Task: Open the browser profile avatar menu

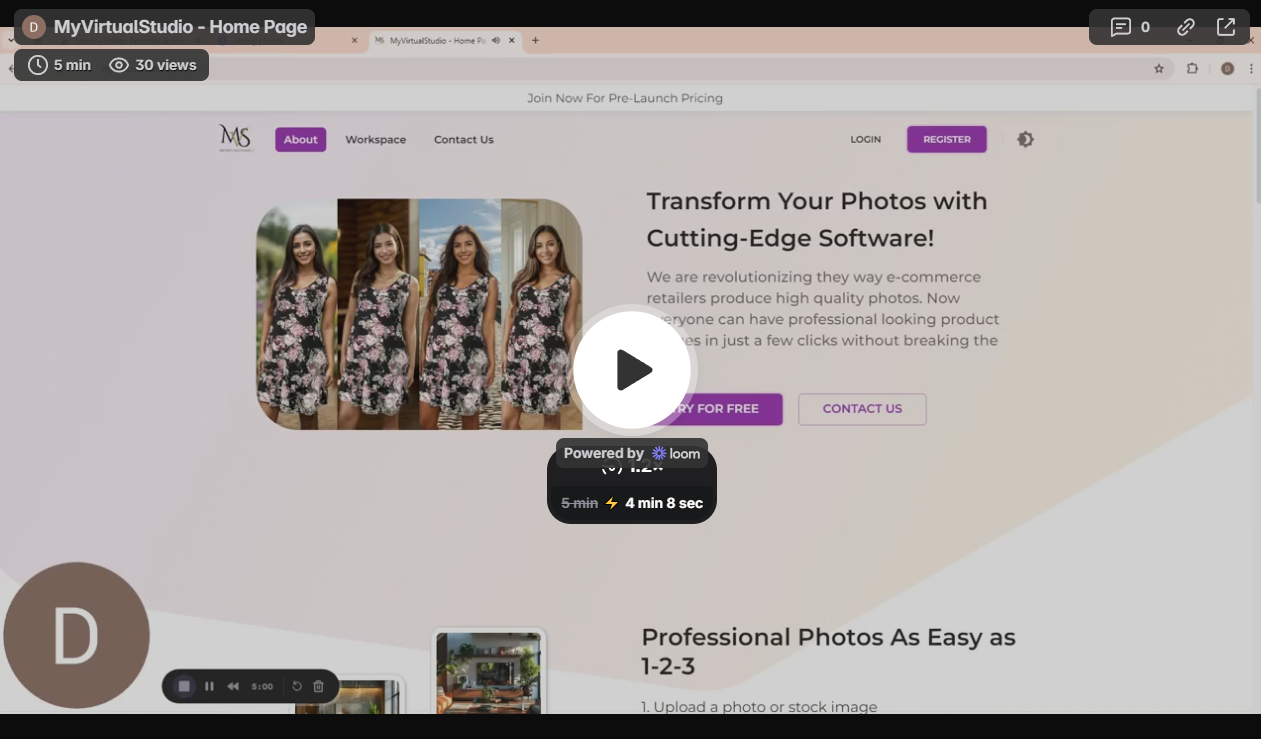Action: pos(1227,68)
